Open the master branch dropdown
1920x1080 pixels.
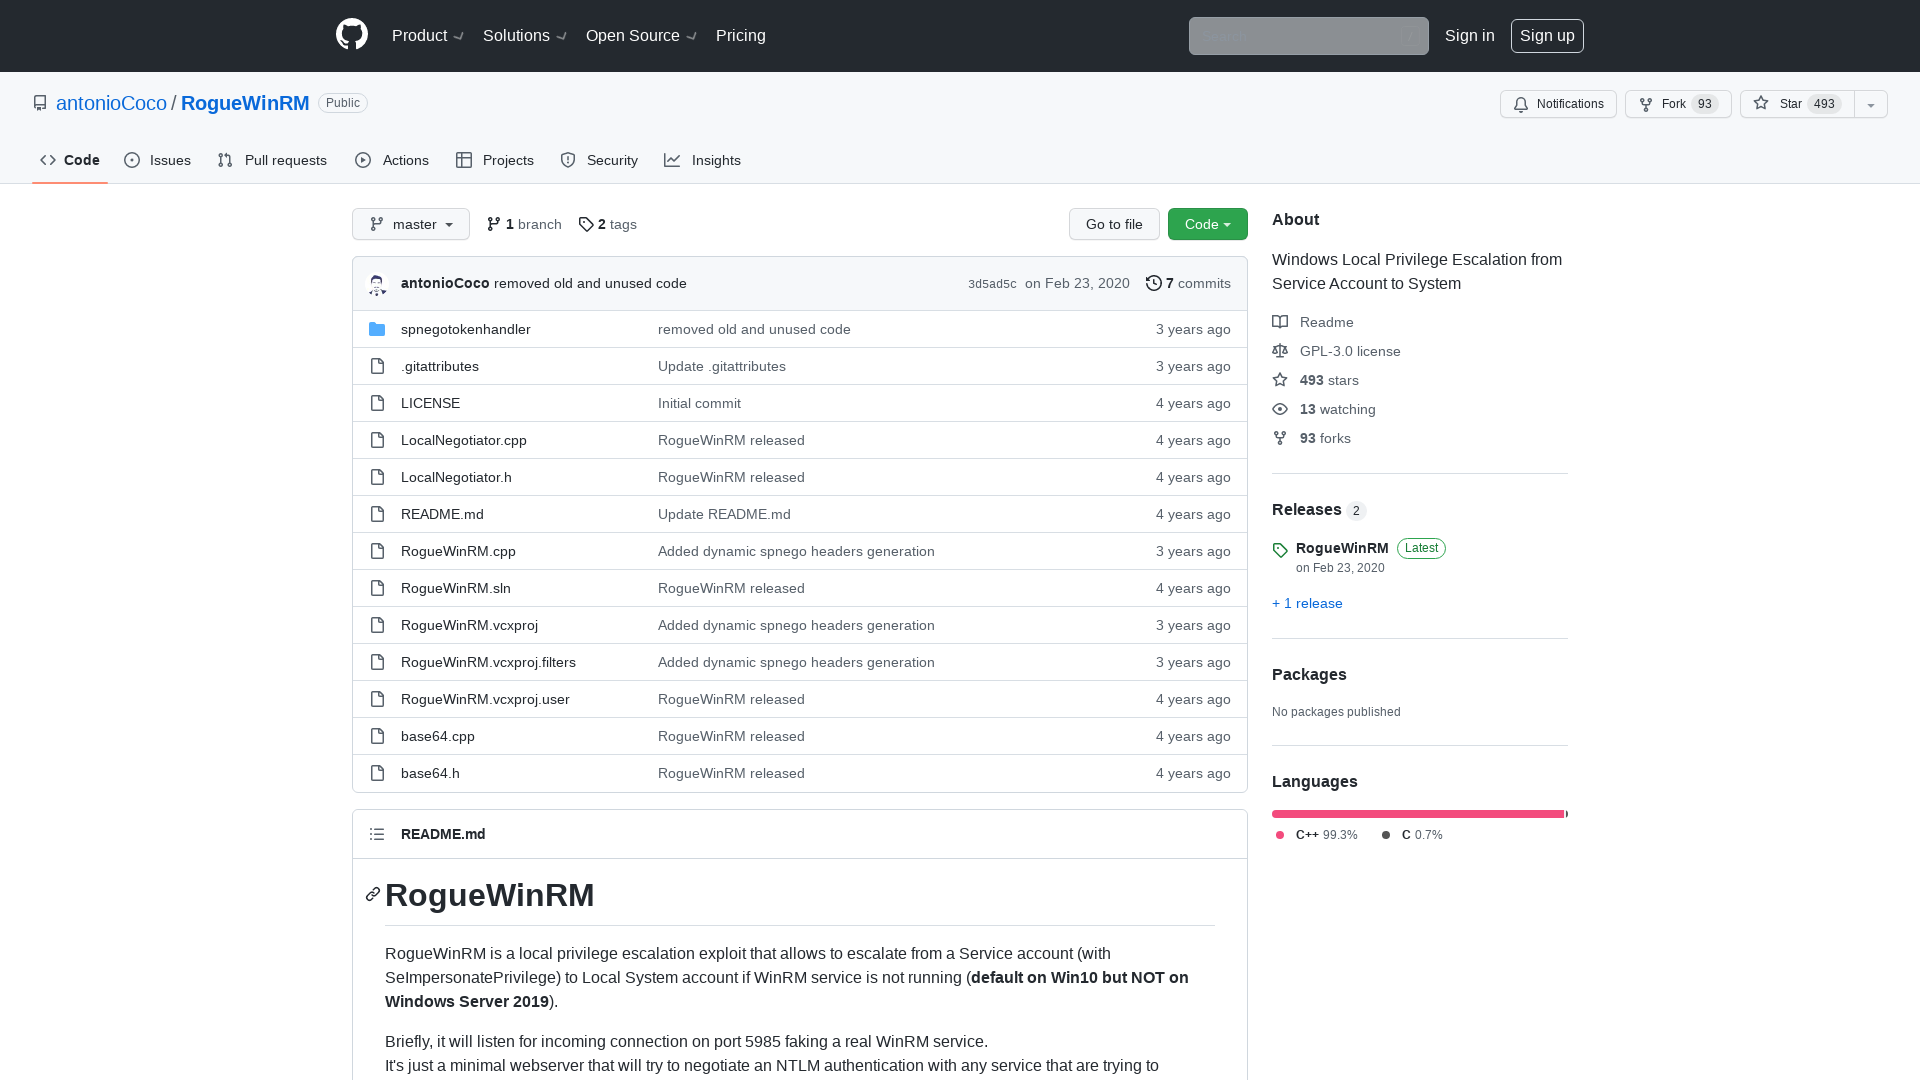click(x=411, y=224)
